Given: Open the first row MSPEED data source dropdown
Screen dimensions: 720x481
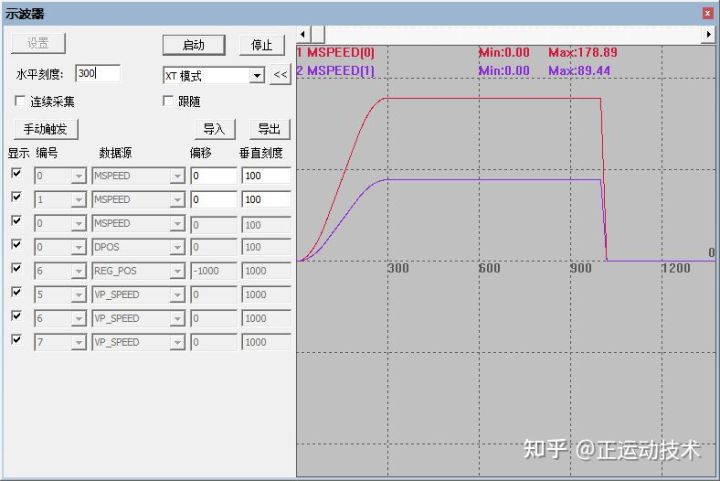Looking at the screenshot, I should point(177,176).
